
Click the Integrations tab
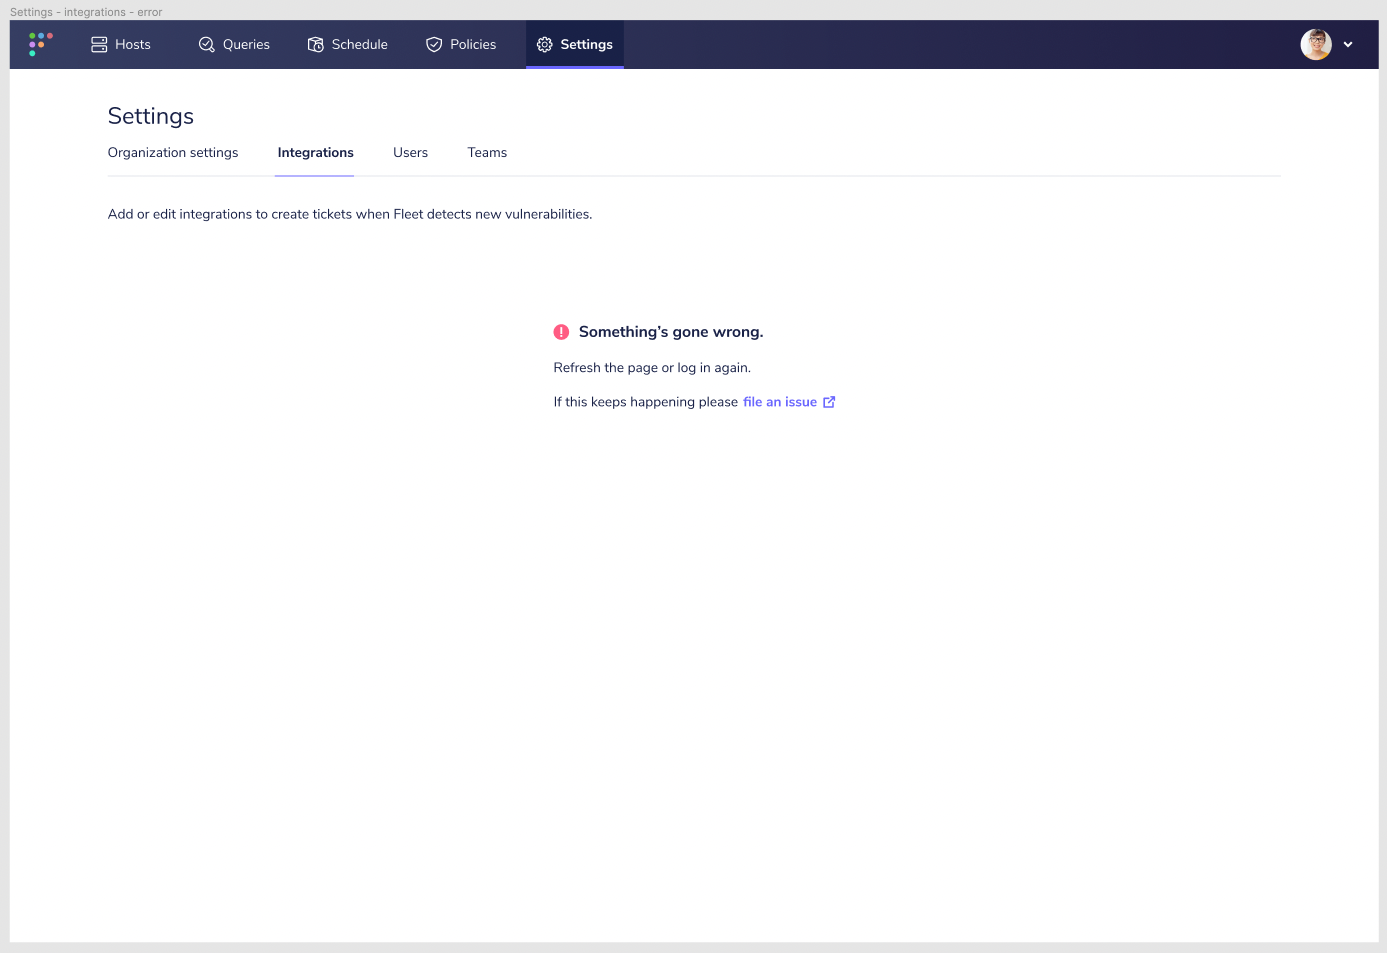coord(314,152)
